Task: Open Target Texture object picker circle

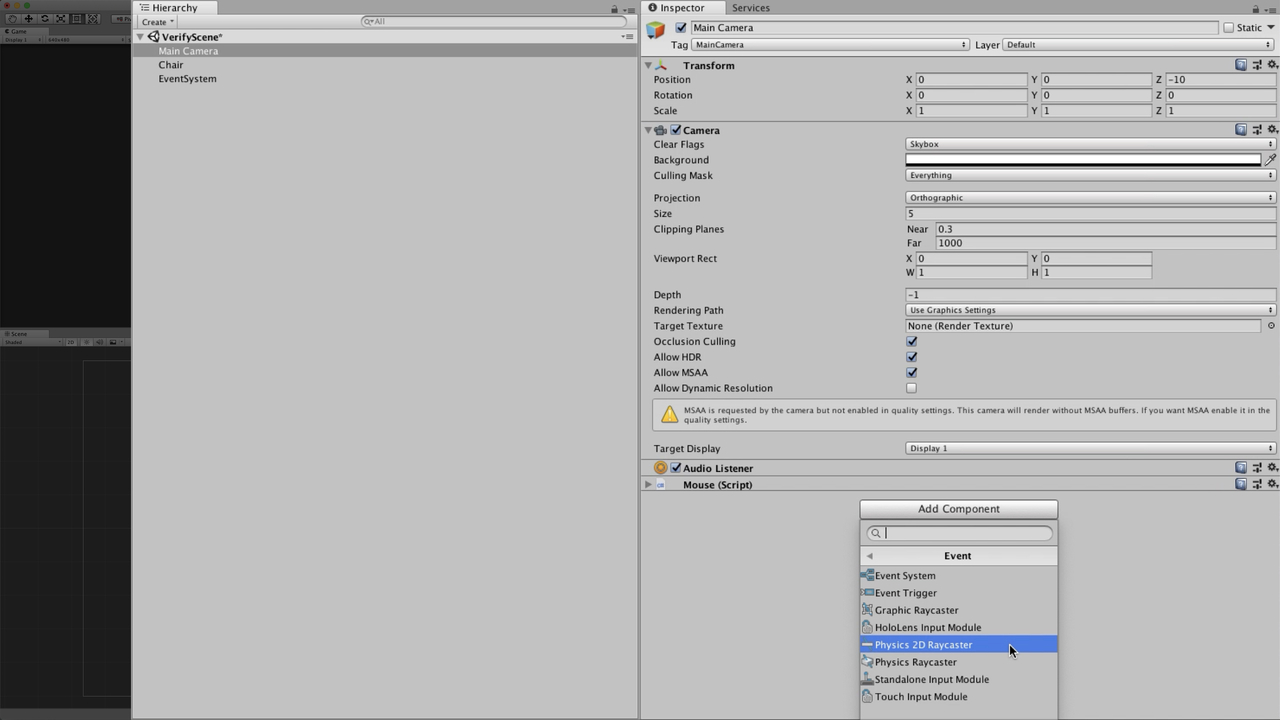Action: [x=1271, y=326]
